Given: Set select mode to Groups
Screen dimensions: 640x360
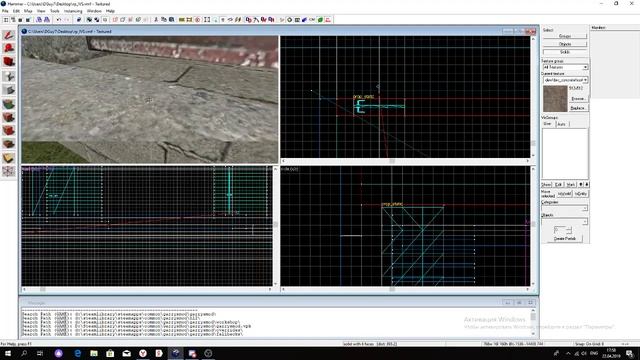Looking at the screenshot, I should tap(564, 36).
